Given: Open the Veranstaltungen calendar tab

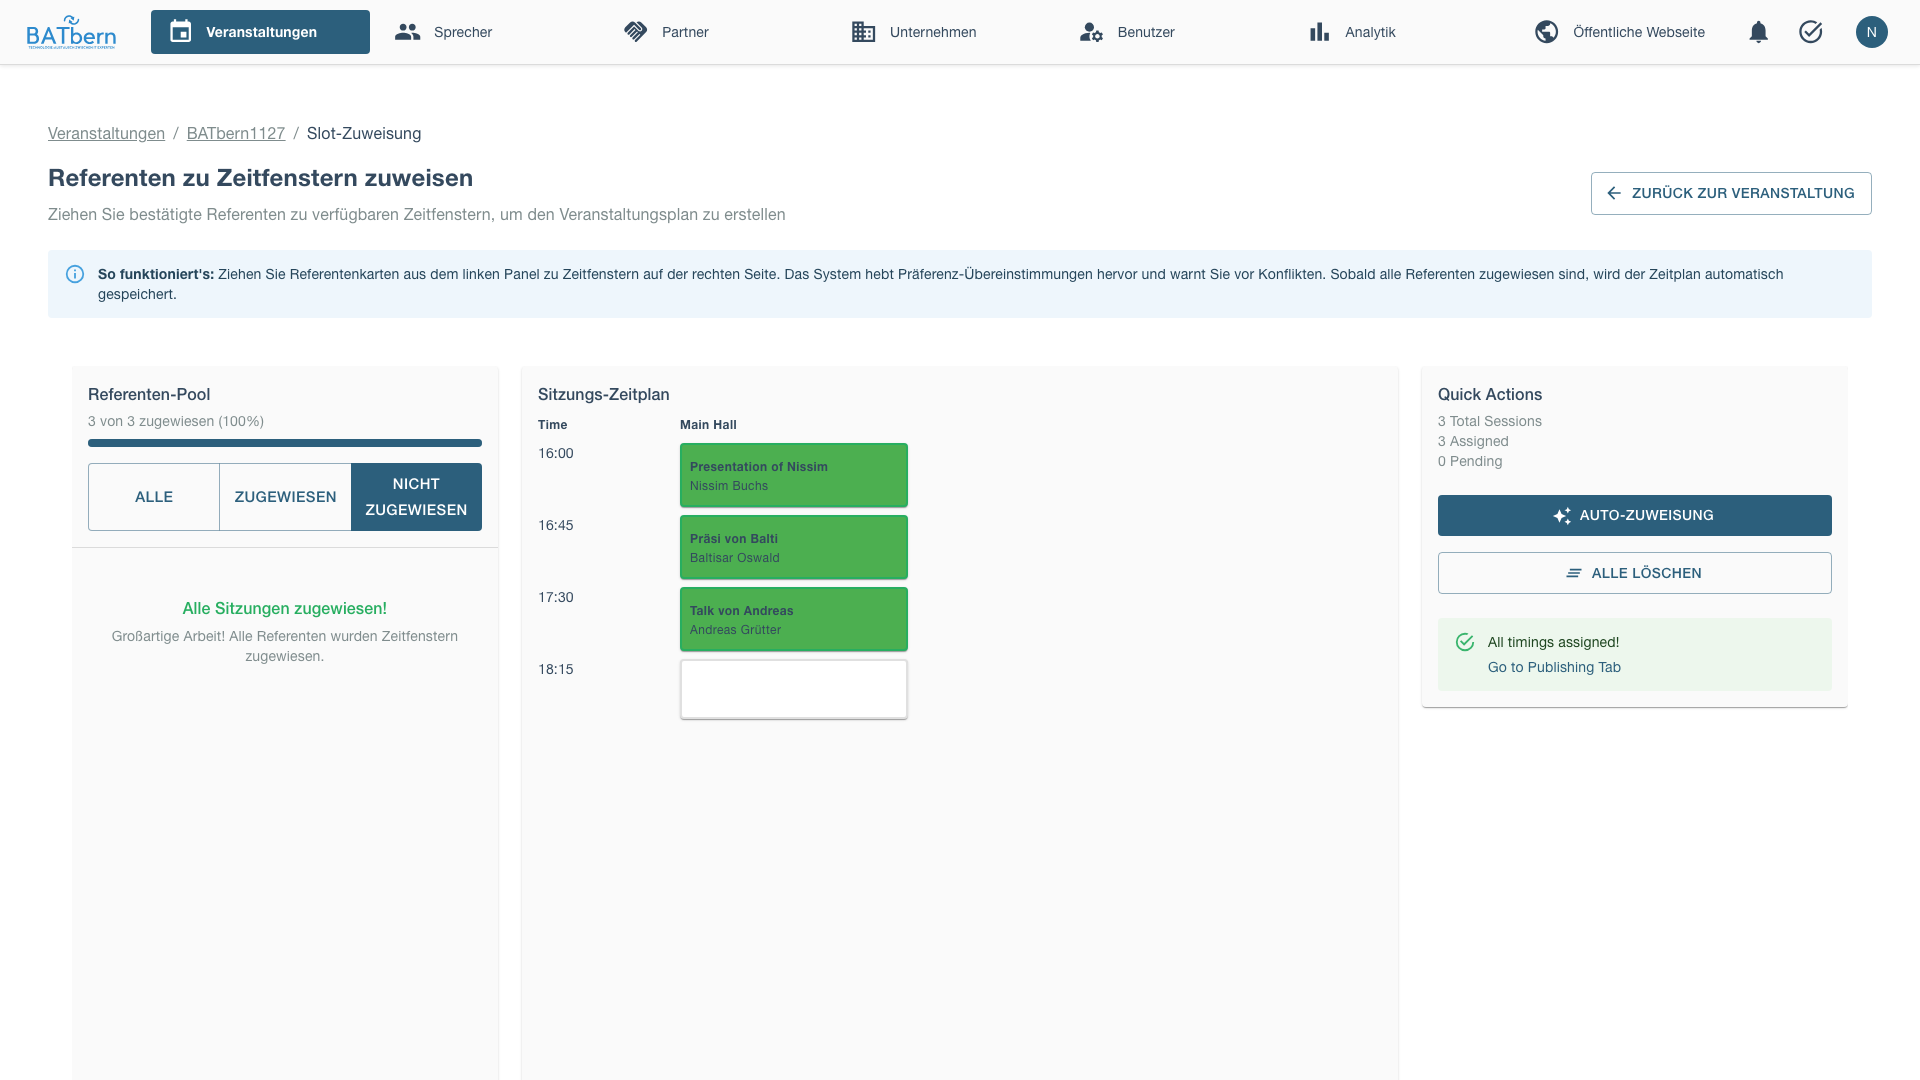Looking at the screenshot, I should point(260,32).
